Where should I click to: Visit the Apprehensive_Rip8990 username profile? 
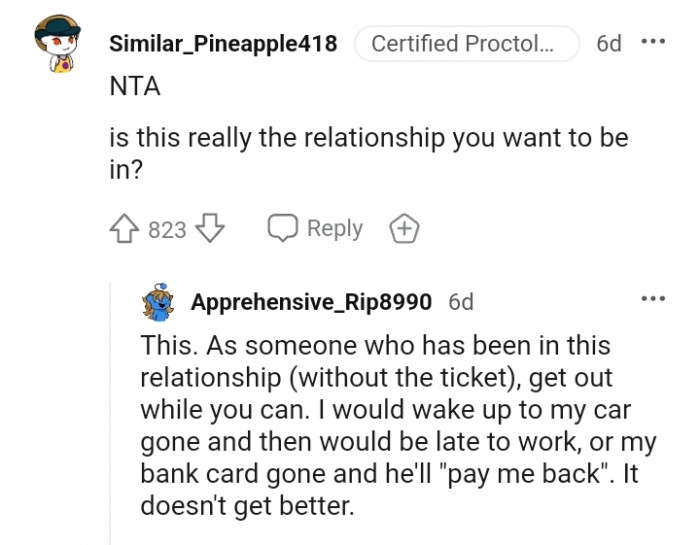(x=311, y=302)
